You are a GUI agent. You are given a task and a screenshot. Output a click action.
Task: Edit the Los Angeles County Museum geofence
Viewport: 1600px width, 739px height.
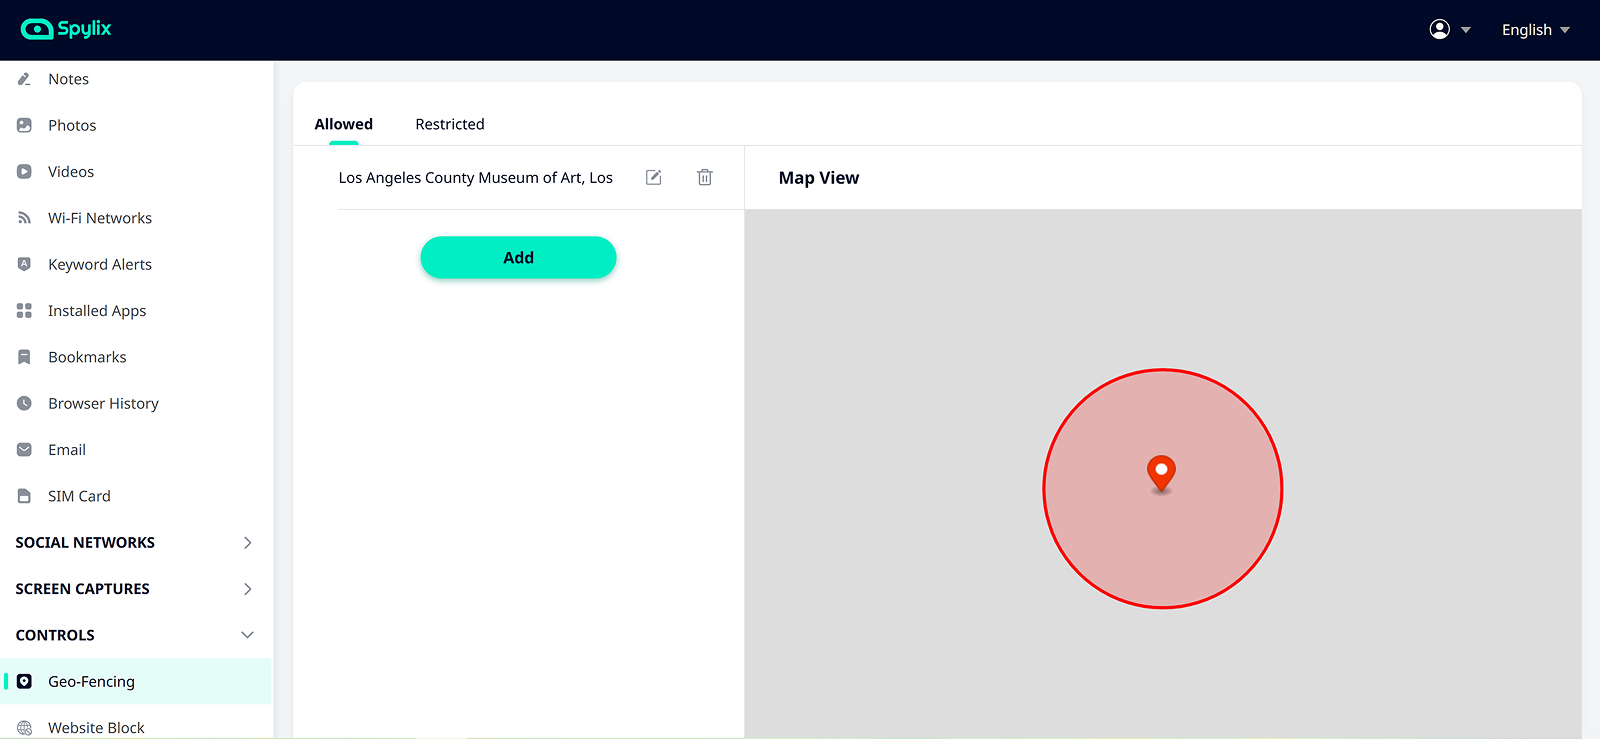654,177
